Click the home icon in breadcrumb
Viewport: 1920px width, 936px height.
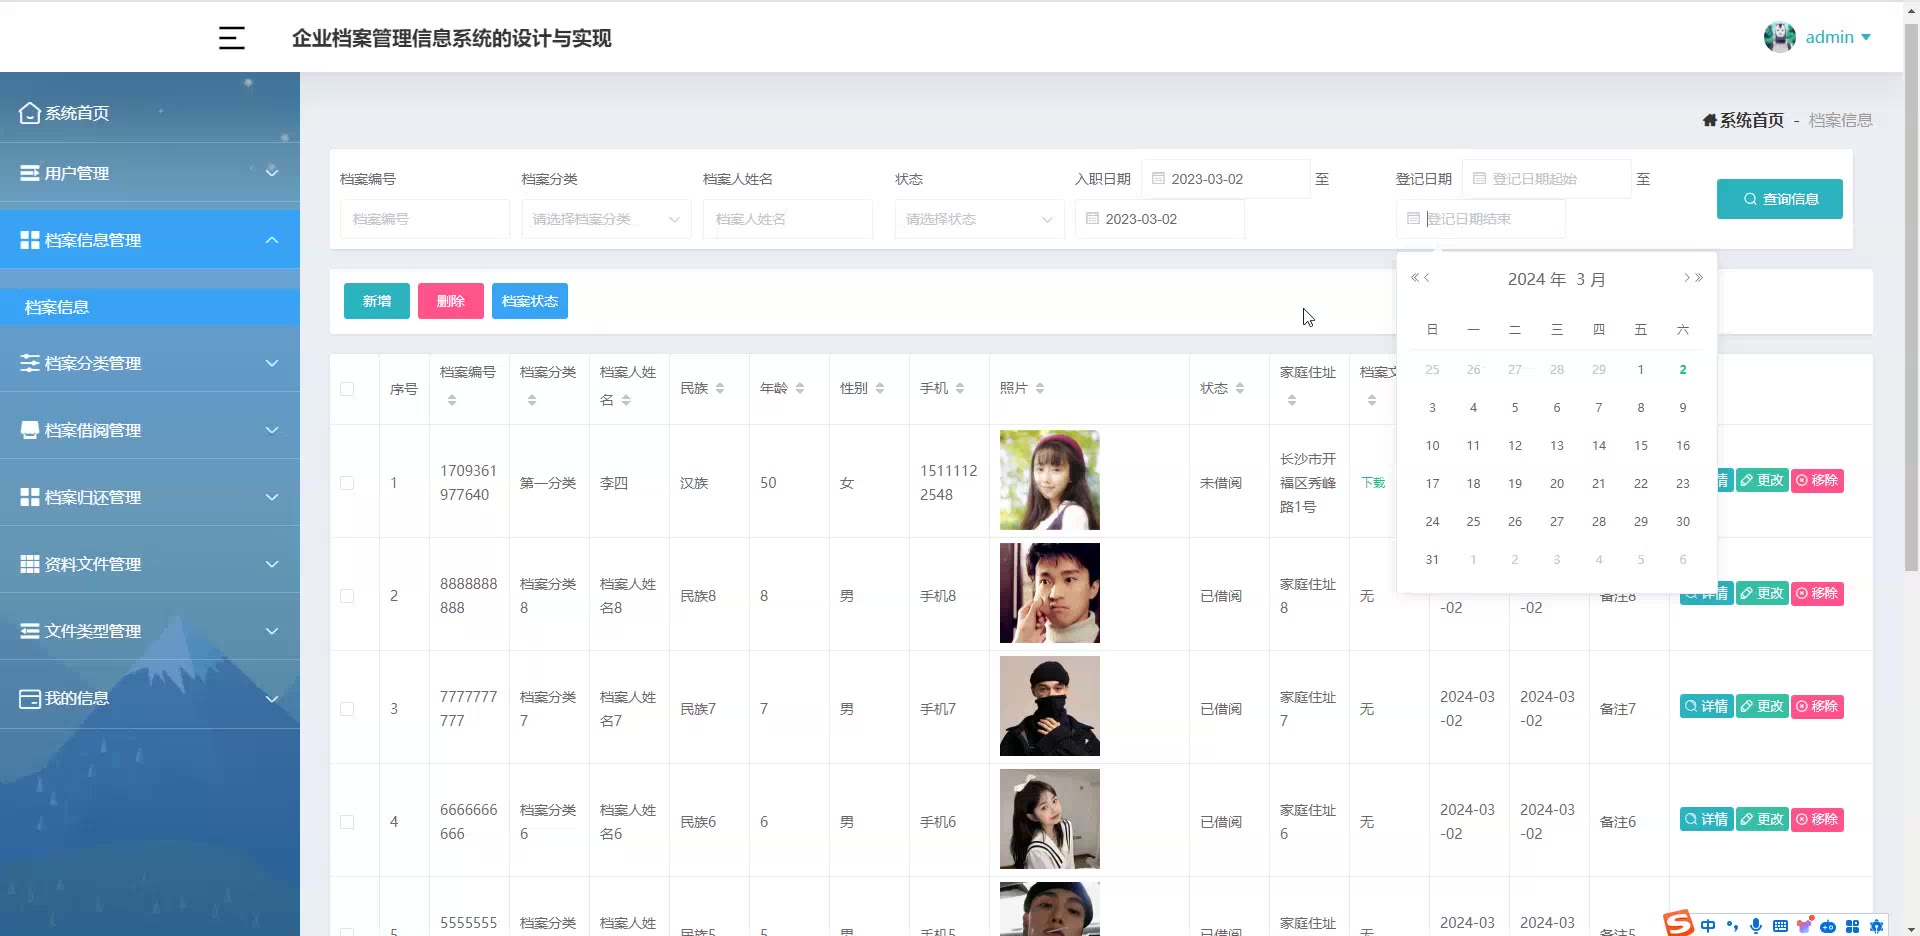[x=1710, y=120]
